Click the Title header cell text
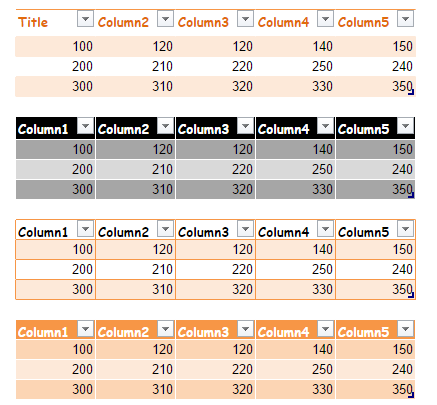 pyautogui.click(x=33, y=22)
